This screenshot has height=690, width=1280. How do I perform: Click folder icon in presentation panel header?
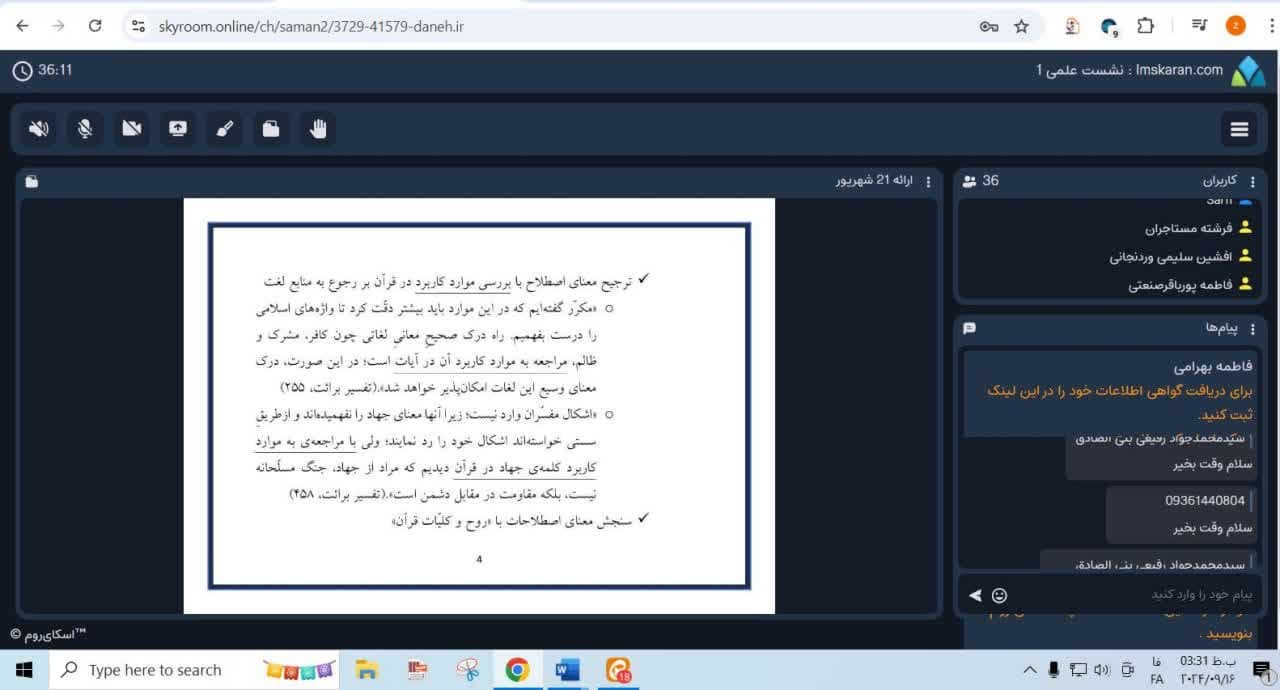tap(33, 181)
